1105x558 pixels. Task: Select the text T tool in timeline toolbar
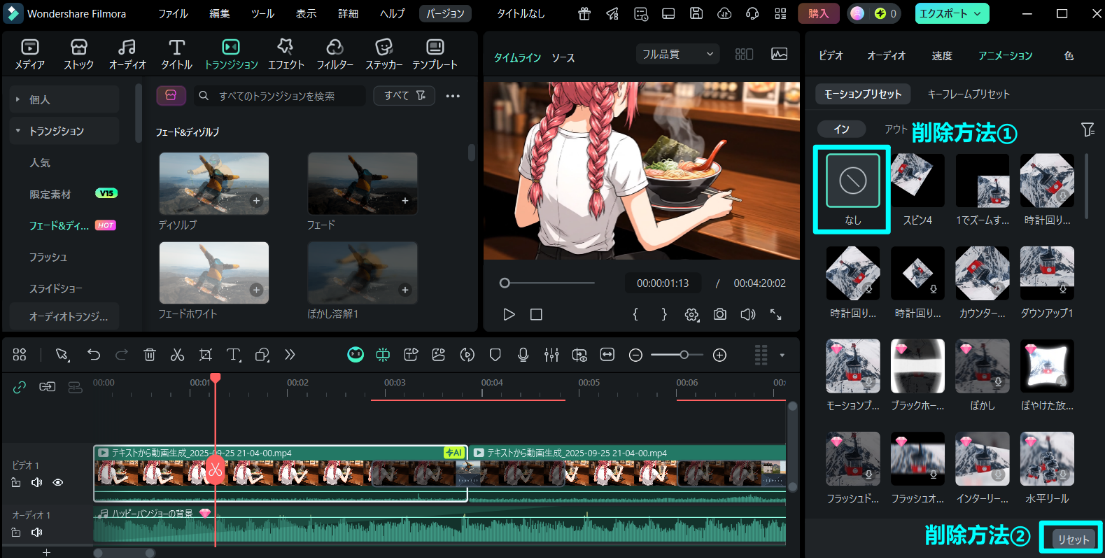[233, 355]
